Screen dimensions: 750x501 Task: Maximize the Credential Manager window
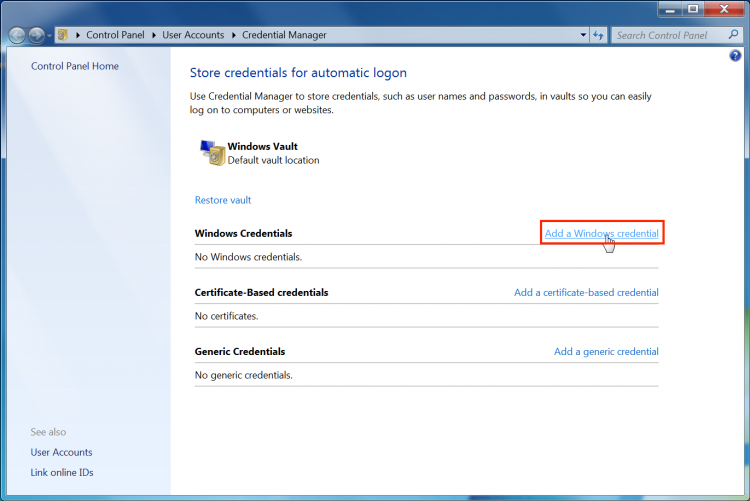click(693, 9)
